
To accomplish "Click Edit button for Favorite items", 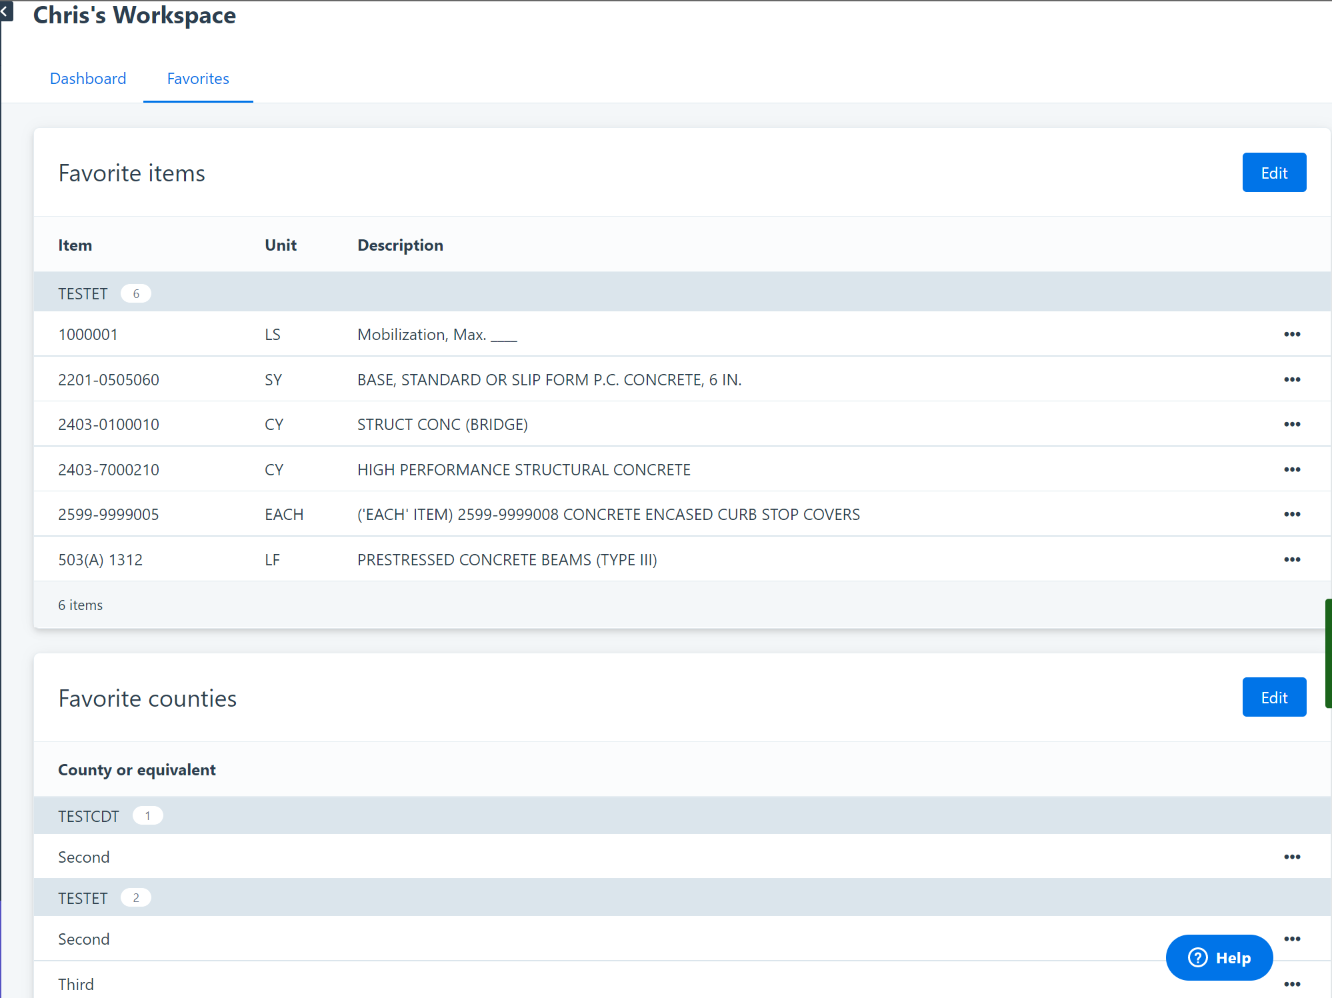I will pos(1274,173).
